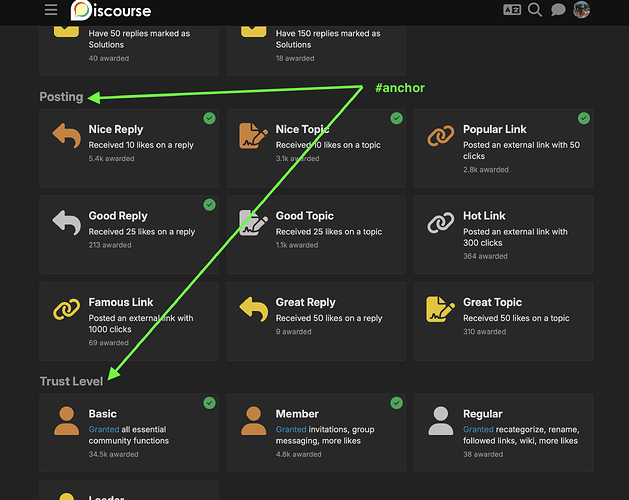Click the Discourse logo
Screen dimensions: 629x500
pos(111,10)
